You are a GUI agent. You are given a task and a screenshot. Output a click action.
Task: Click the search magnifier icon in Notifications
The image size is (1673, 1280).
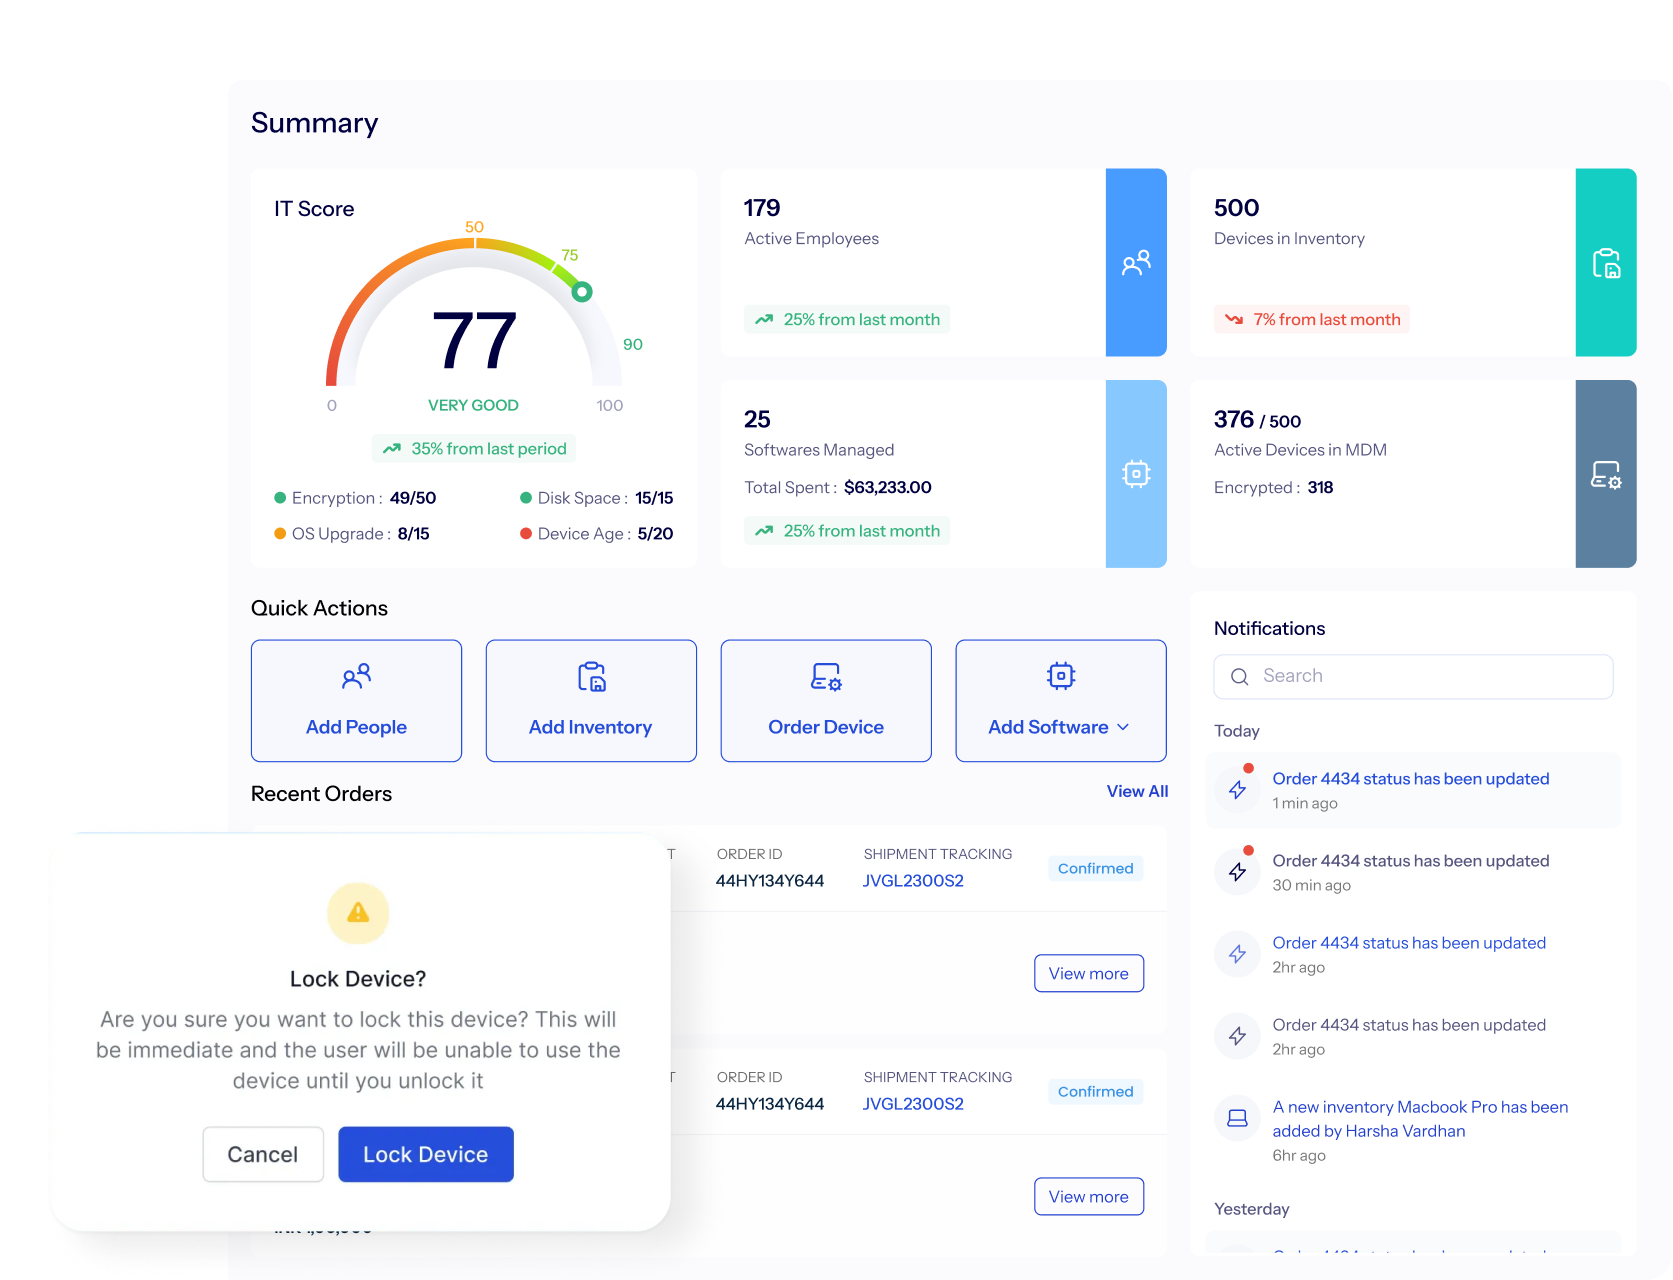pyautogui.click(x=1240, y=677)
